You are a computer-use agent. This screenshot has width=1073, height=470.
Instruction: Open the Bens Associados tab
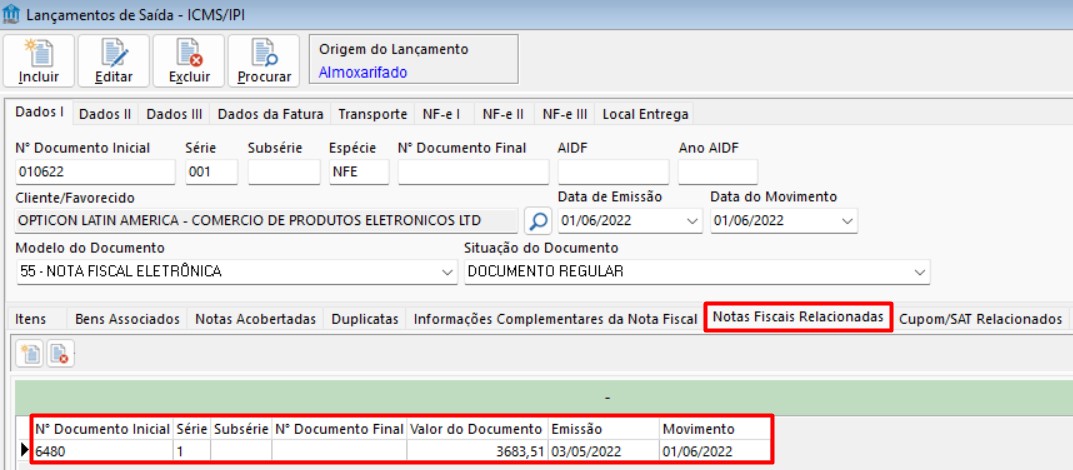click(127, 319)
